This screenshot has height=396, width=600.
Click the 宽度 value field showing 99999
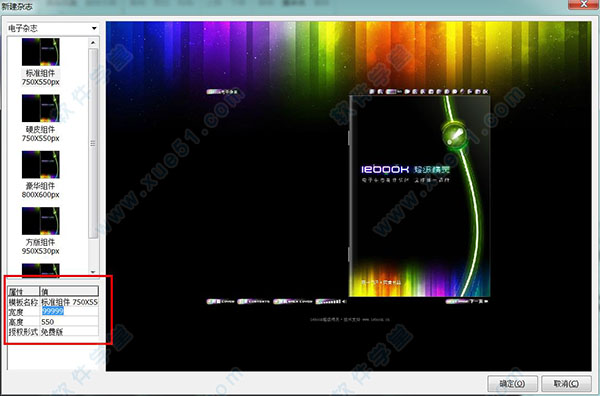[x=69, y=311]
